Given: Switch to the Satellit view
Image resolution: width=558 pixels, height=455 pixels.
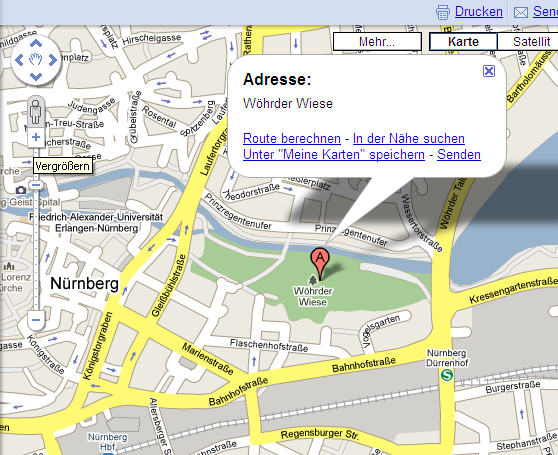Looking at the screenshot, I should click(528, 42).
